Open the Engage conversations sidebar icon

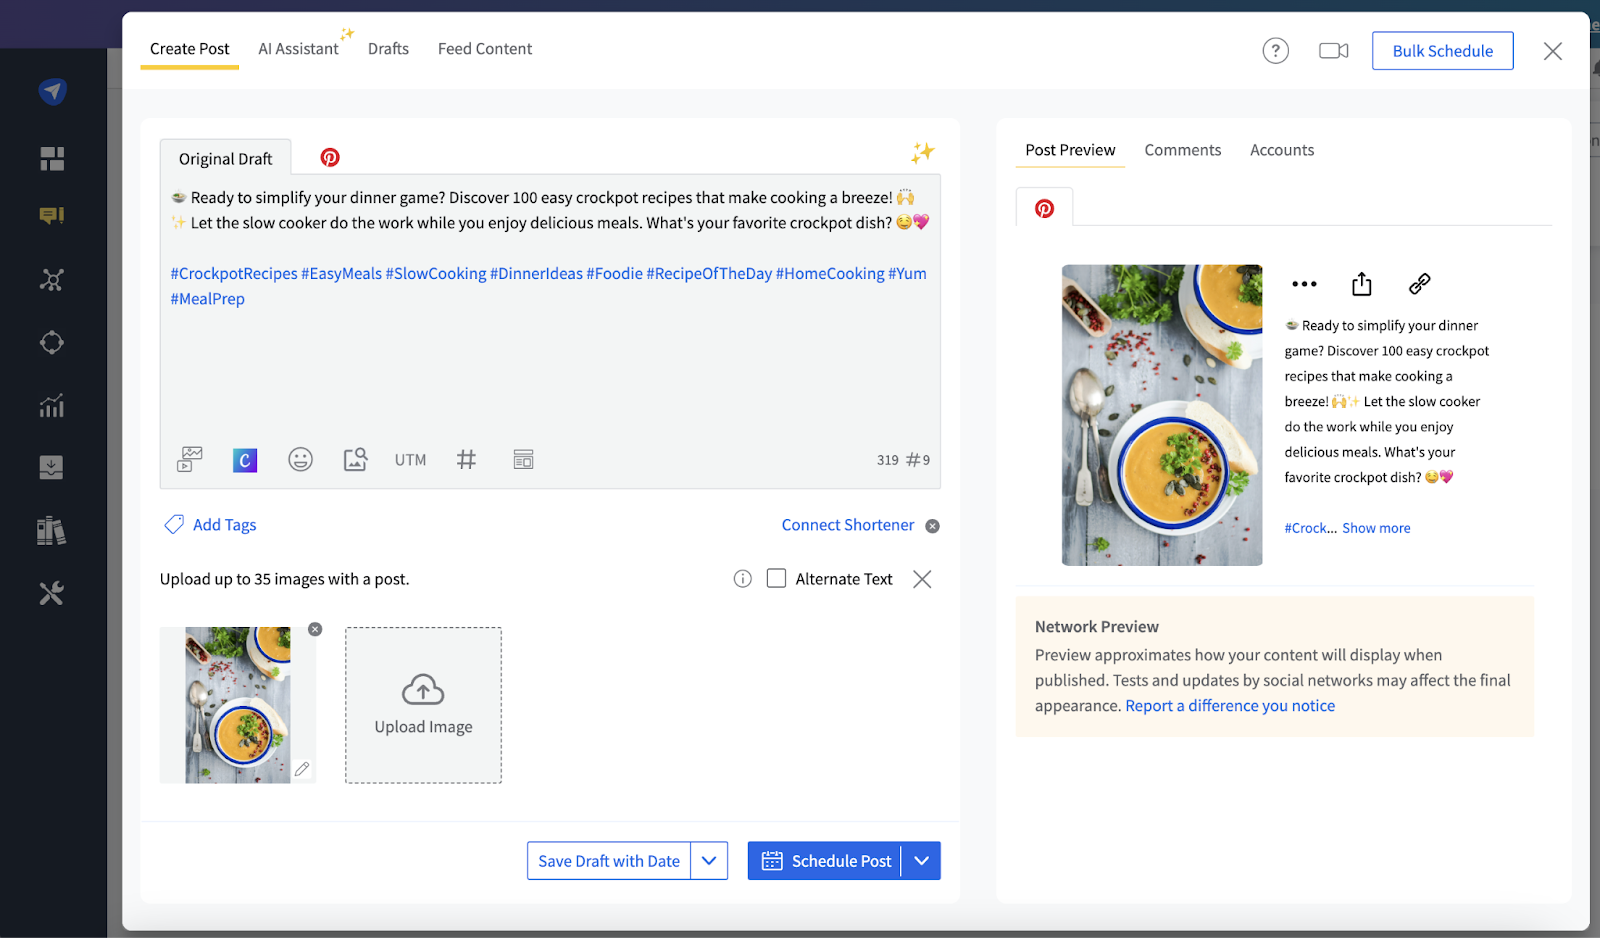point(51,215)
